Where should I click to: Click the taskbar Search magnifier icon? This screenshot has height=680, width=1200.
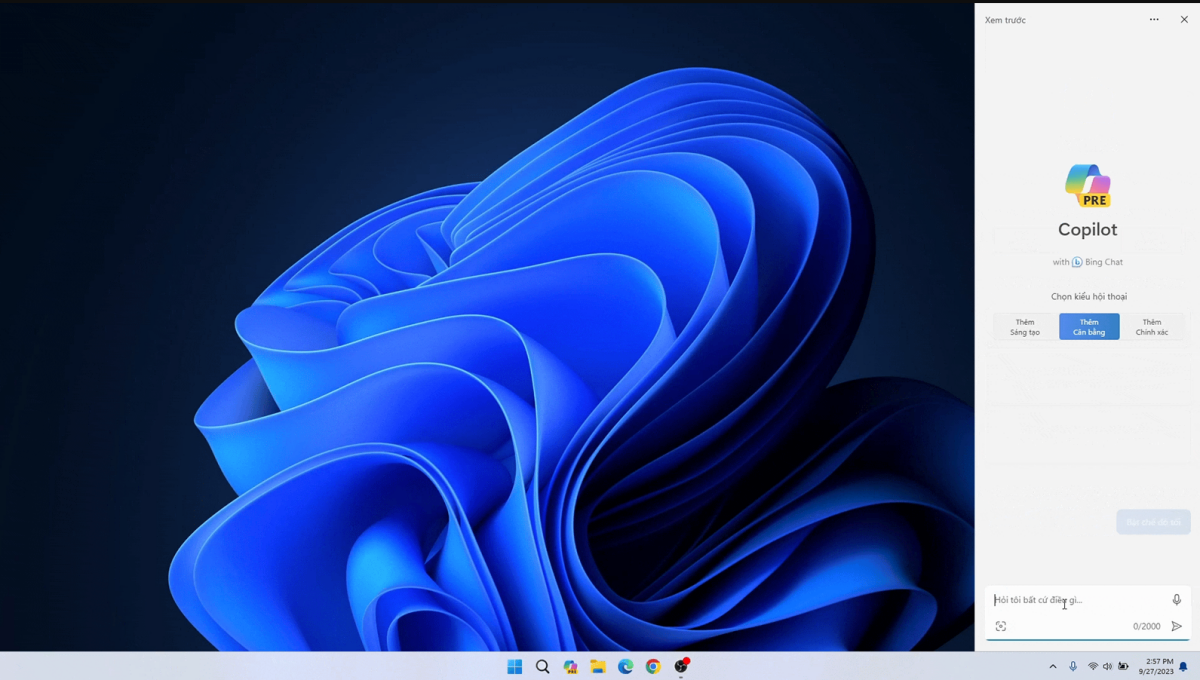[x=543, y=667]
